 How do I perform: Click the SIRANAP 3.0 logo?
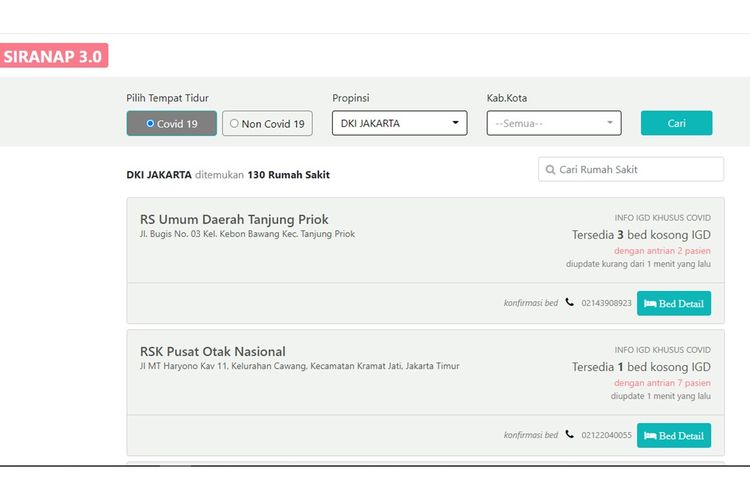coord(53,56)
